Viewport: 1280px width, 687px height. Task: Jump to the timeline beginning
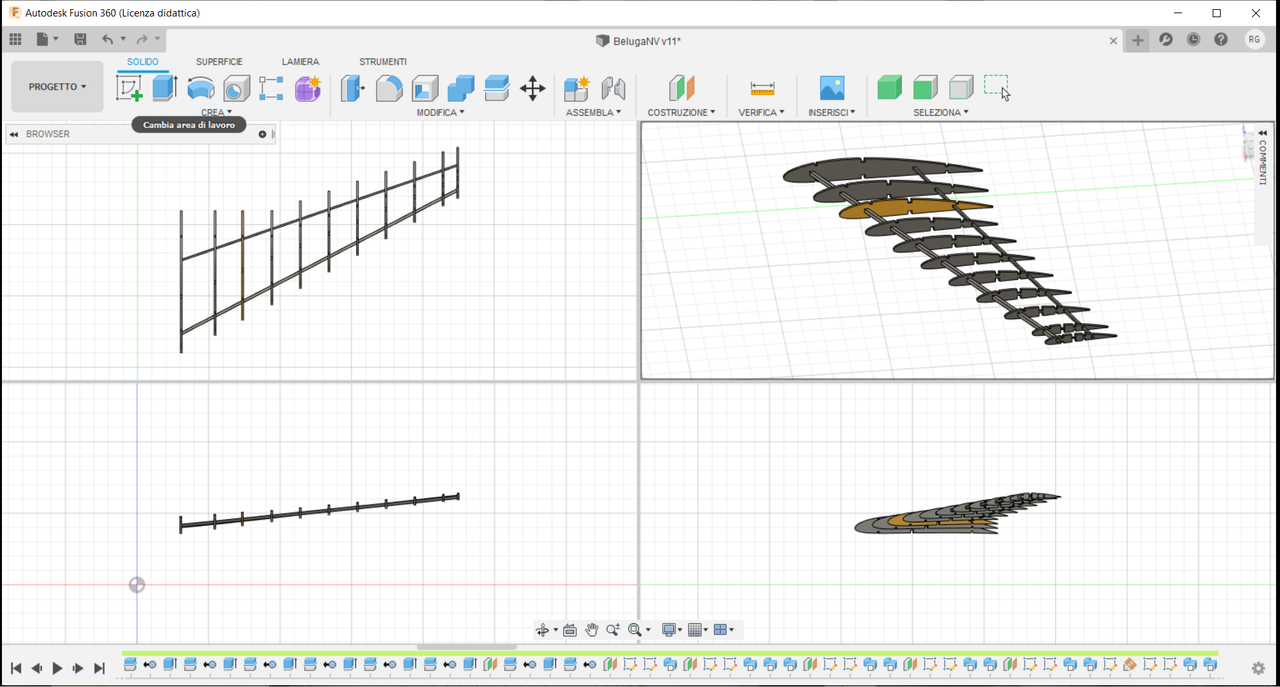[x=16, y=668]
